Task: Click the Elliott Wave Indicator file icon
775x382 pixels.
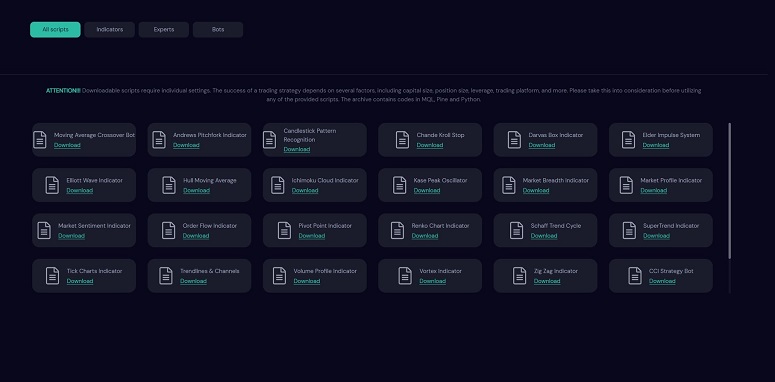Action: point(52,185)
